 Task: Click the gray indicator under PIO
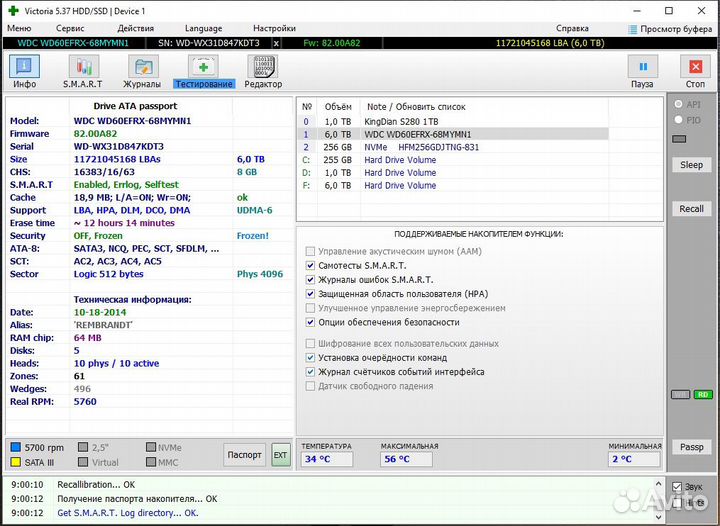pos(679,139)
